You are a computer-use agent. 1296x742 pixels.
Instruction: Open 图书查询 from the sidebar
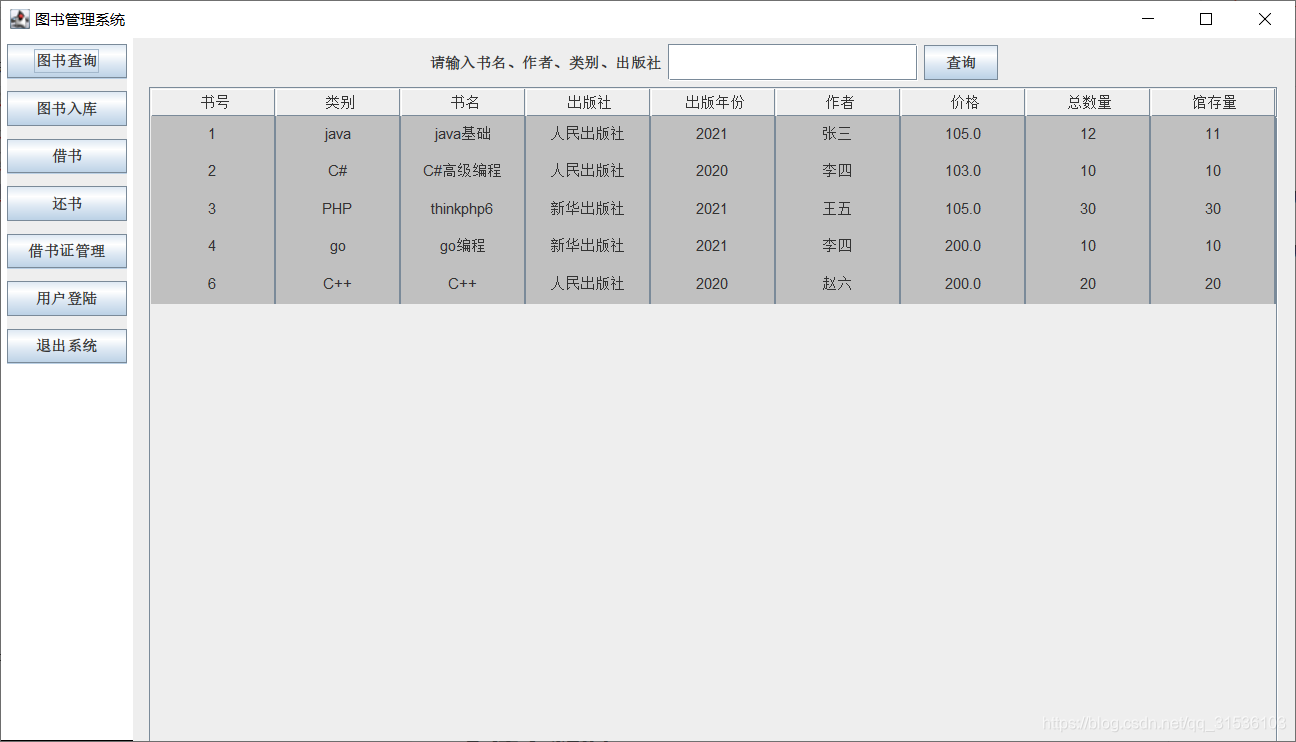[66, 60]
